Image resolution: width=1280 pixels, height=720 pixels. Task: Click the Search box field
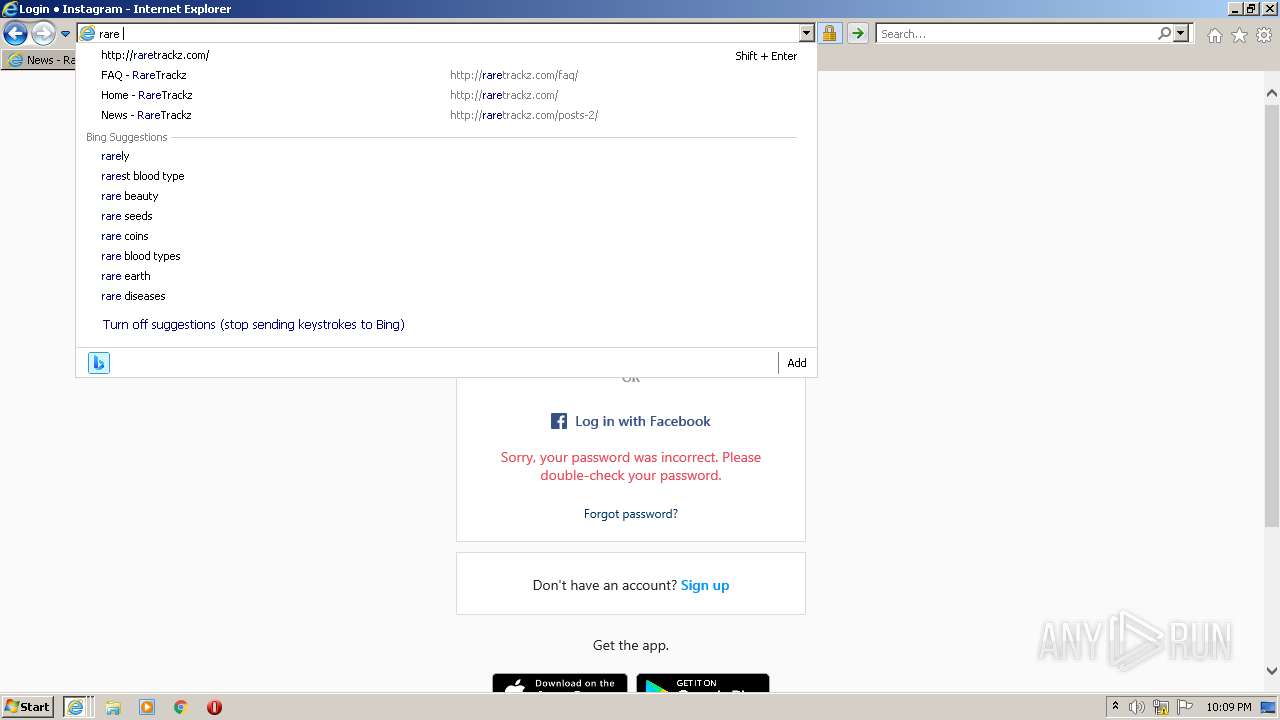click(x=1016, y=34)
